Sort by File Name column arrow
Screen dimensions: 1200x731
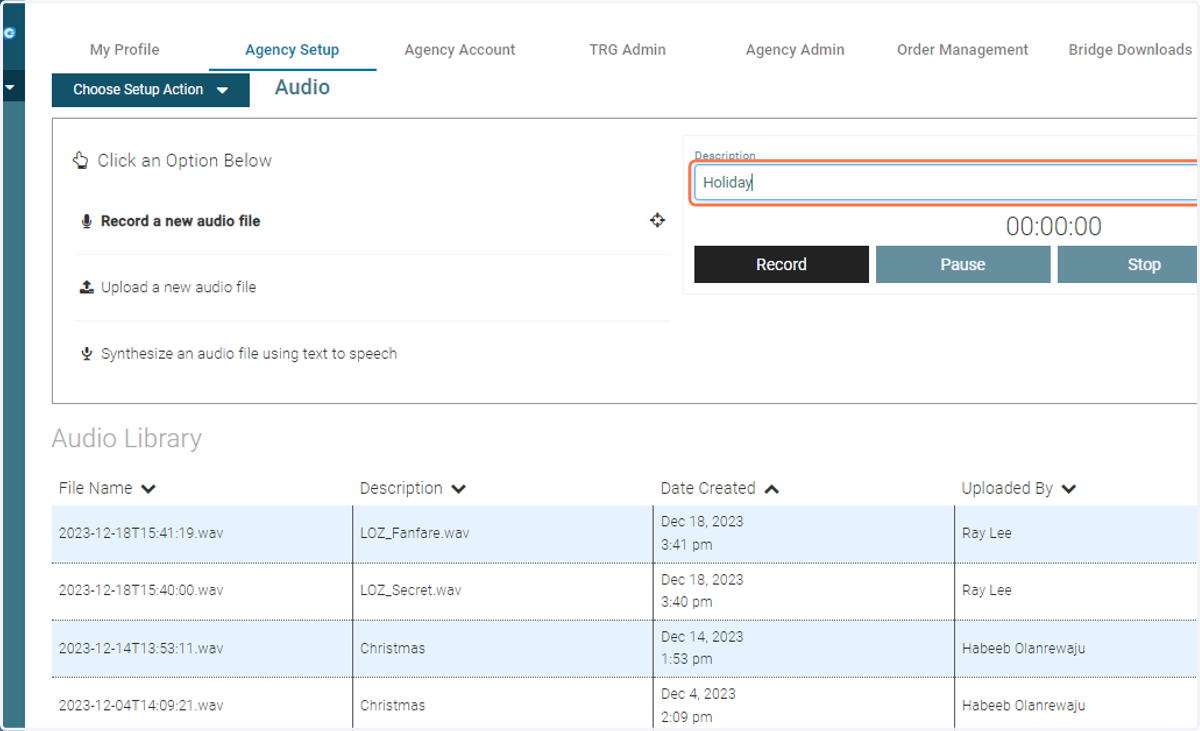pyautogui.click(x=148, y=489)
